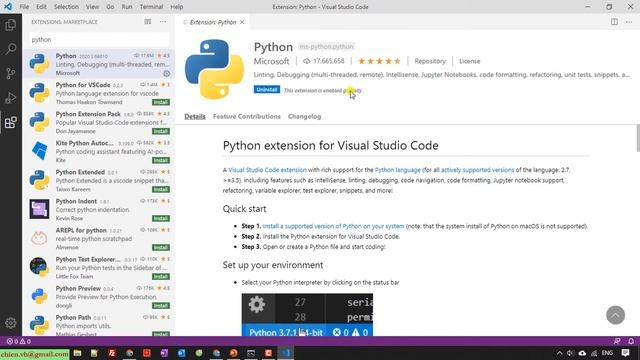The width and height of the screenshot is (640, 360).
Task: Open the View menu
Action: [x=92, y=7]
